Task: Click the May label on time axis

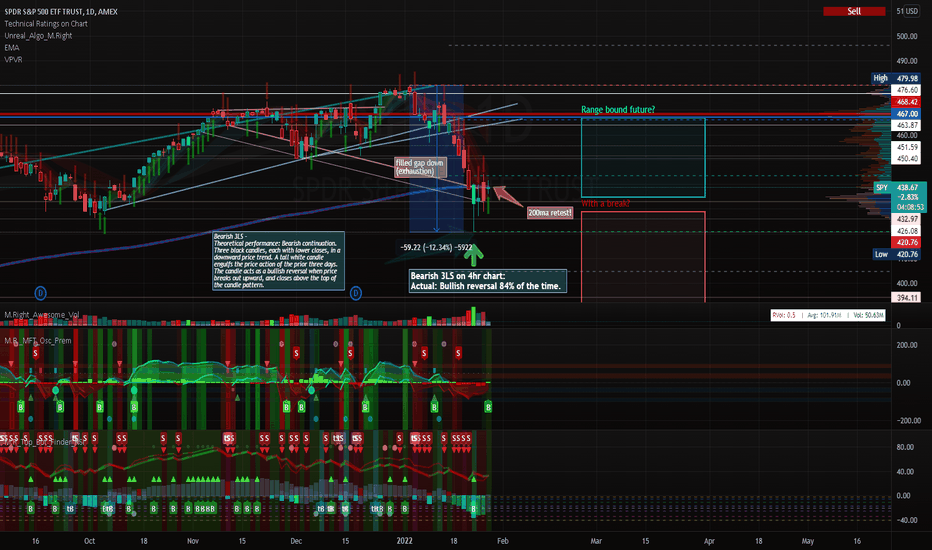Action: [808, 541]
